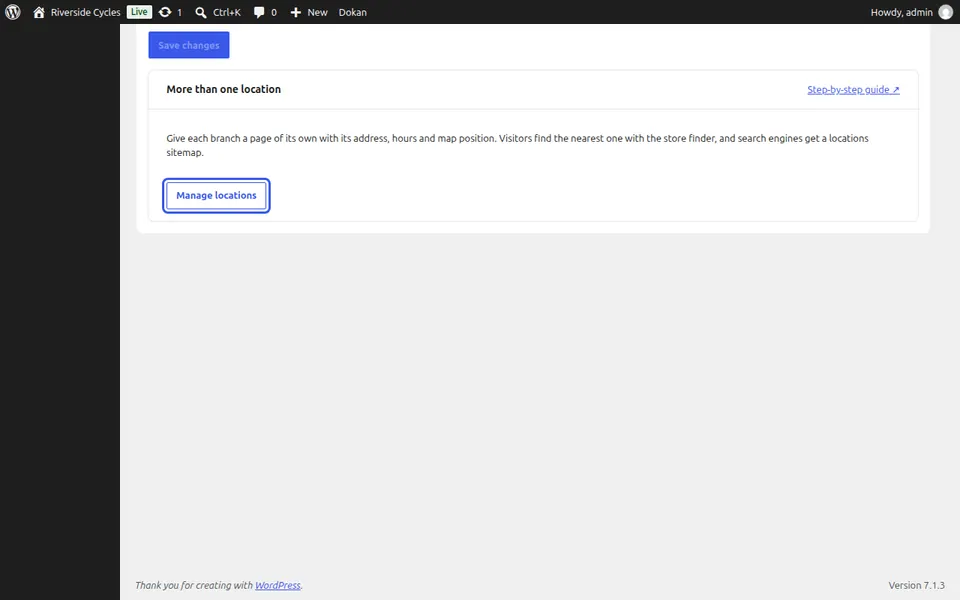
Task: Open the New content menu
Action: (309, 12)
